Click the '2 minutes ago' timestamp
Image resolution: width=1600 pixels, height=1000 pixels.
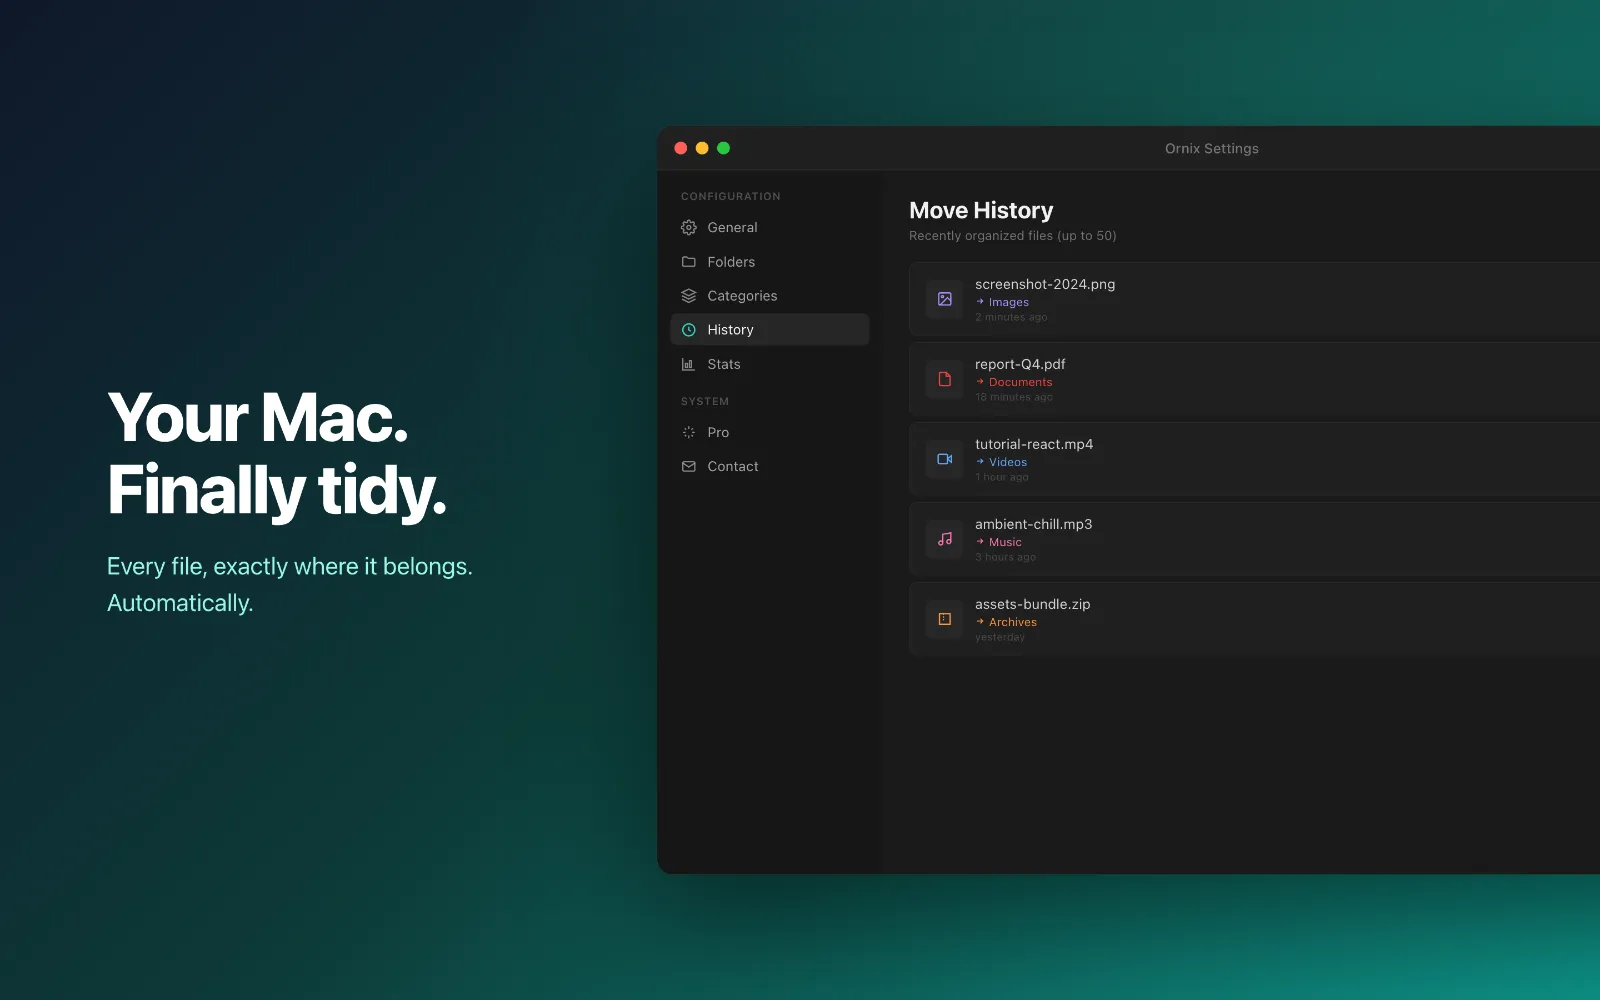pos(1011,317)
